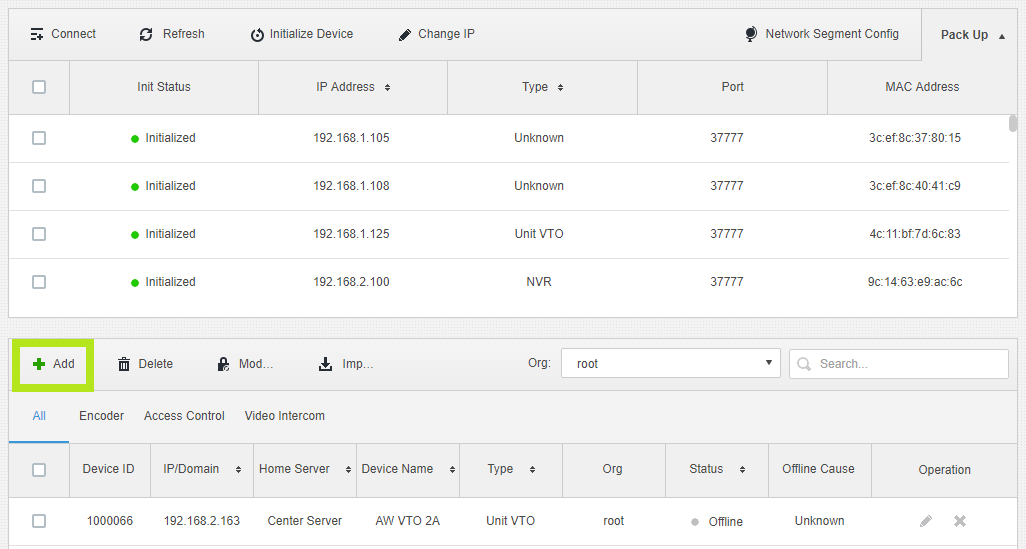
Task: Open the Access Control tab
Action: pyautogui.click(x=184, y=416)
